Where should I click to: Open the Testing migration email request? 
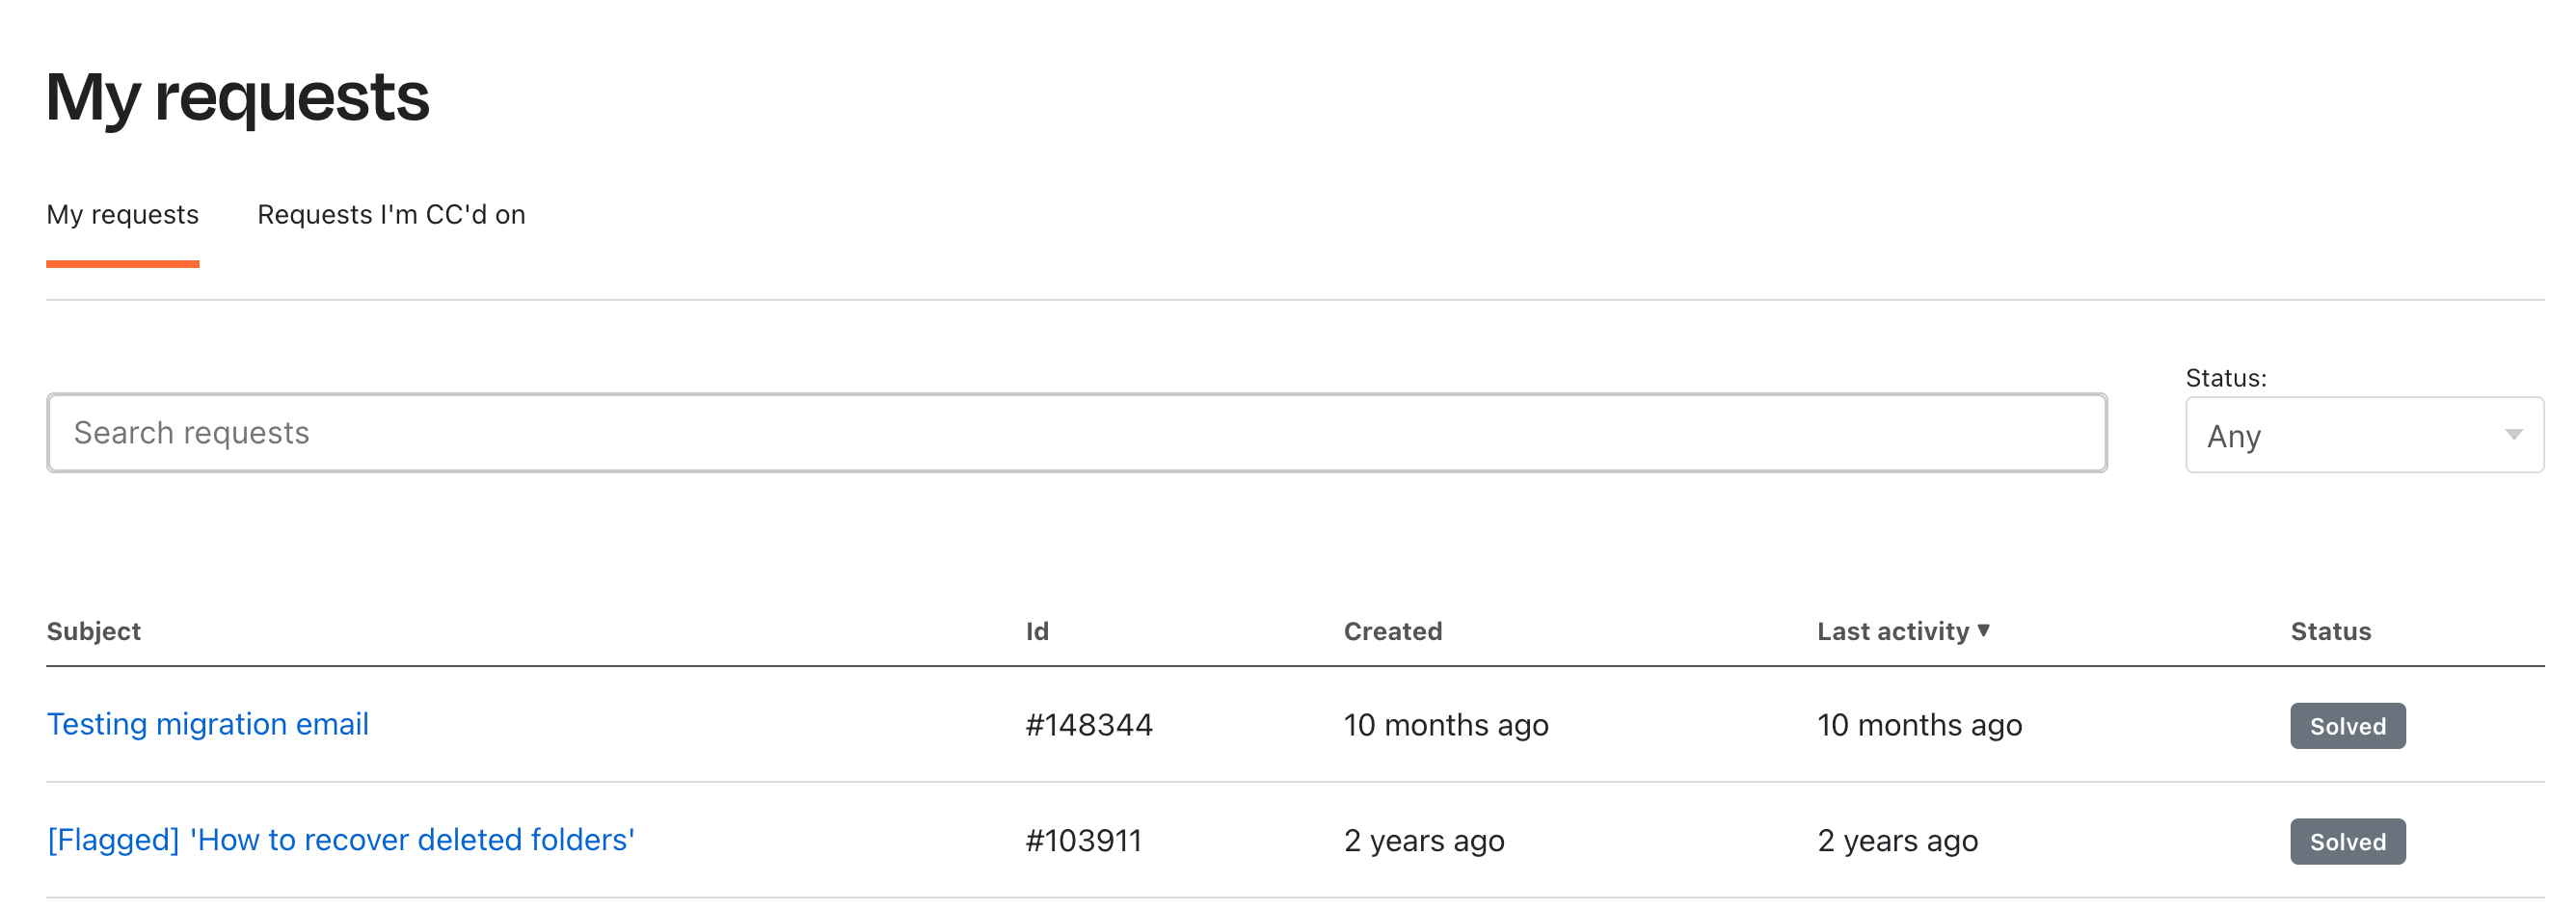pos(208,724)
